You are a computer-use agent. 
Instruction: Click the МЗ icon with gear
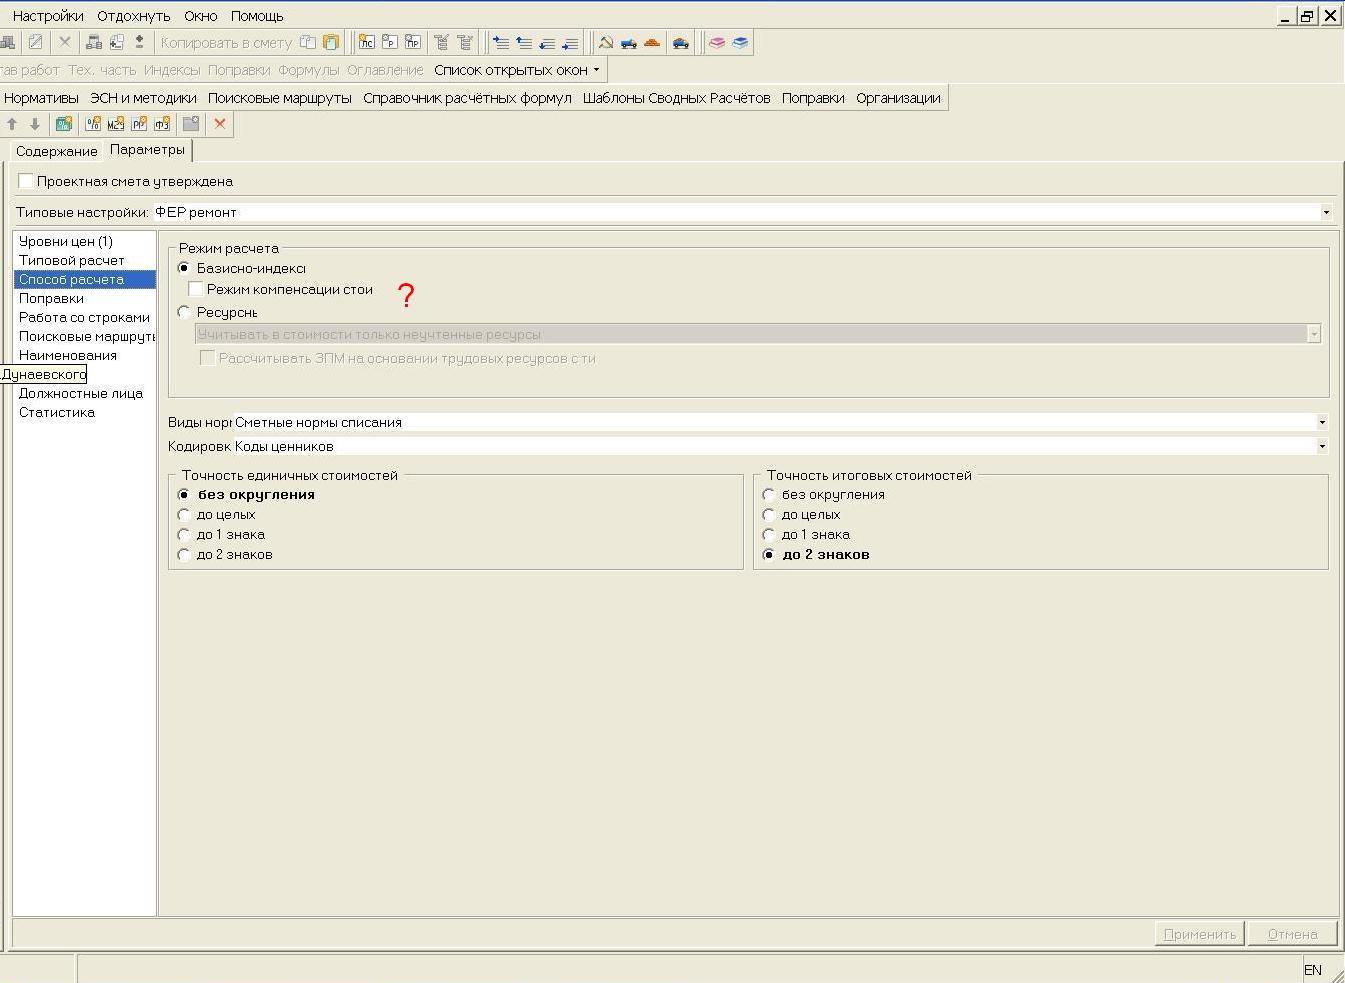pyautogui.click(x=116, y=124)
